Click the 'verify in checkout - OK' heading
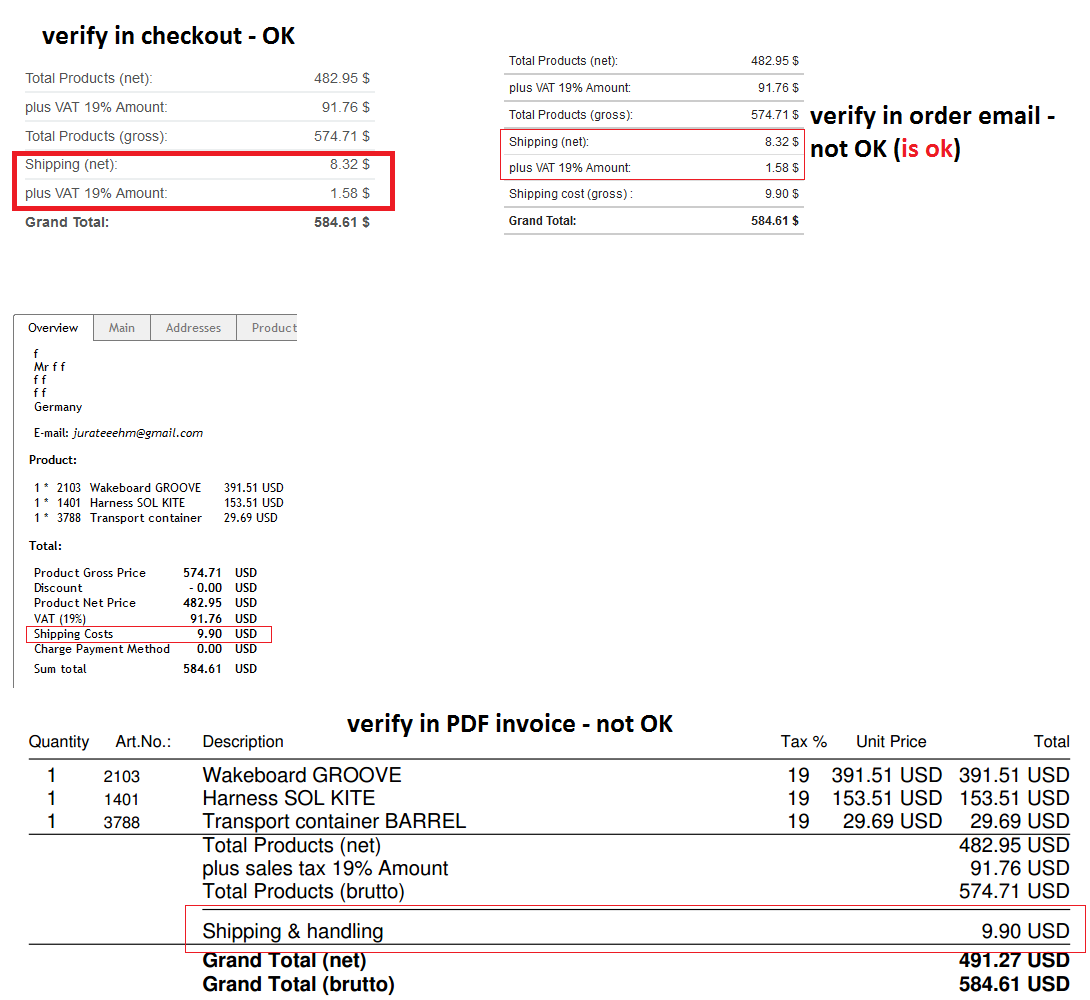 point(168,36)
